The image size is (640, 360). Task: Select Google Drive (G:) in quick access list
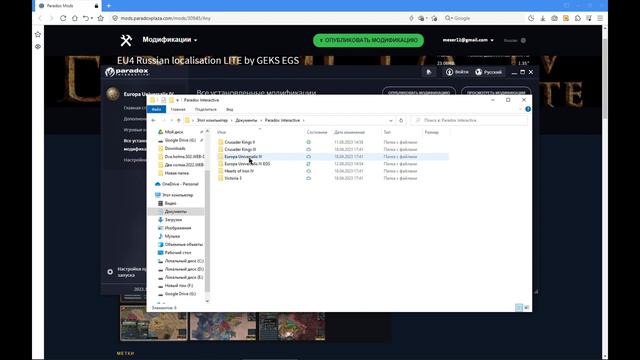point(180,140)
